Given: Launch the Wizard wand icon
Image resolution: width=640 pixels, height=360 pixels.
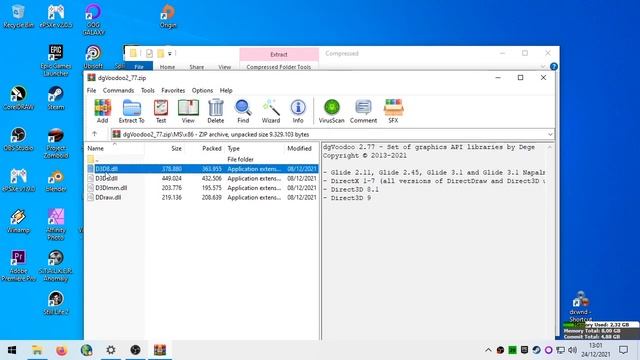Looking at the screenshot, I should click(x=271, y=111).
